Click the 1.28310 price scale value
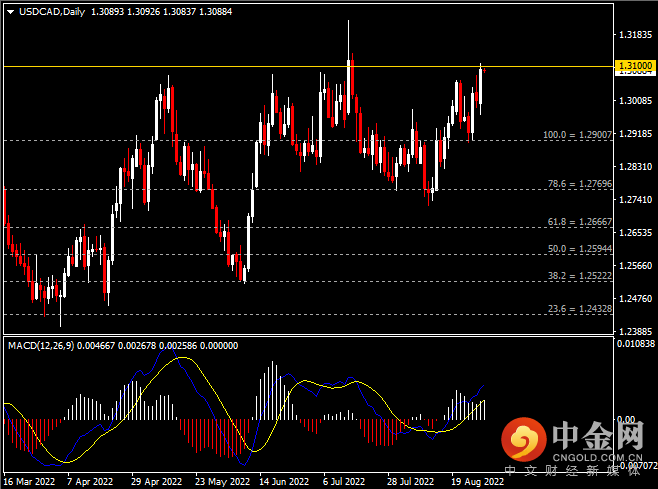The image size is (658, 489). click(x=636, y=167)
